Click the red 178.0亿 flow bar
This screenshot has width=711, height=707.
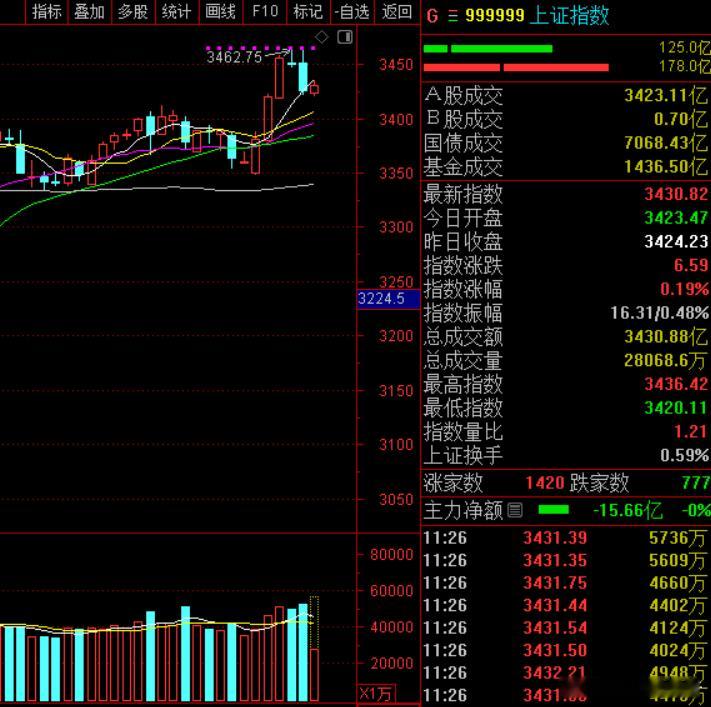pyautogui.click(x=516, y=68)
